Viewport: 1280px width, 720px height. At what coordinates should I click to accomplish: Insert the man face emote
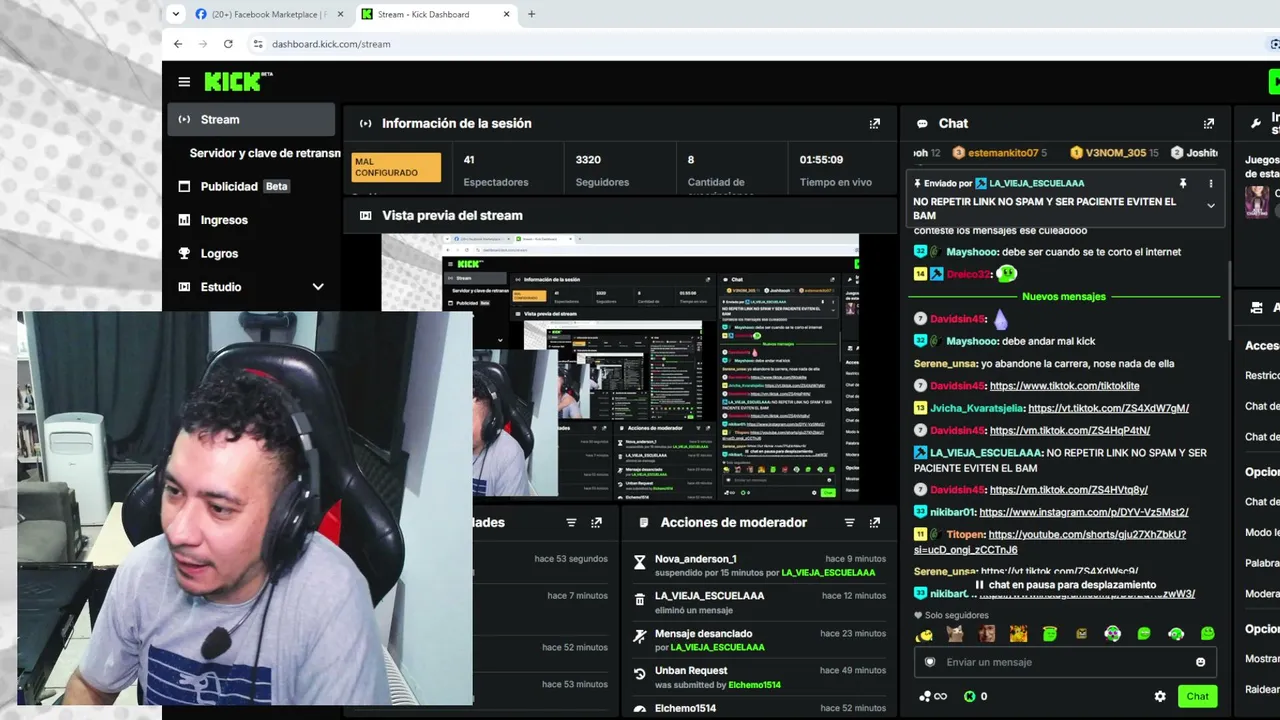pyautogui.click(x=987, y=634)
